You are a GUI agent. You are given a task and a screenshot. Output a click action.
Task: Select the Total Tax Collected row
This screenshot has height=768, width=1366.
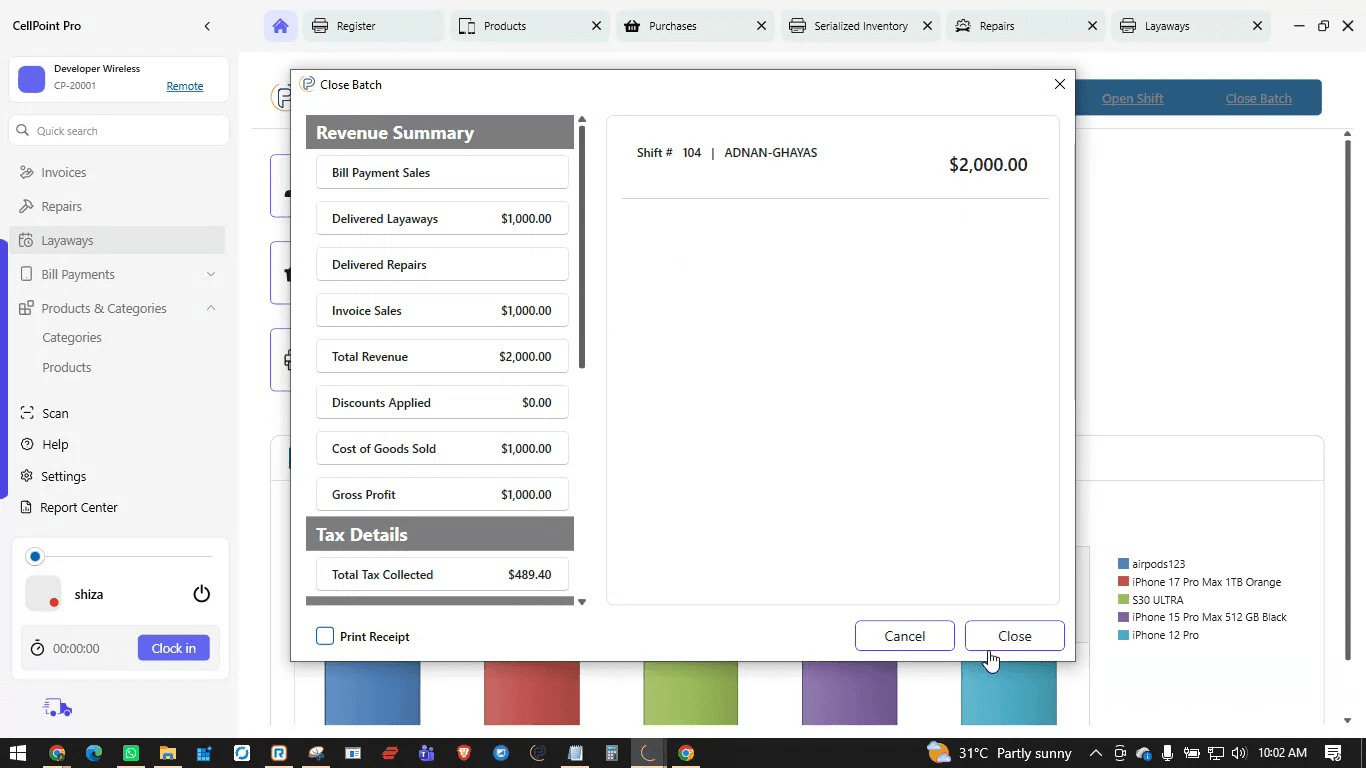point(442,575)
